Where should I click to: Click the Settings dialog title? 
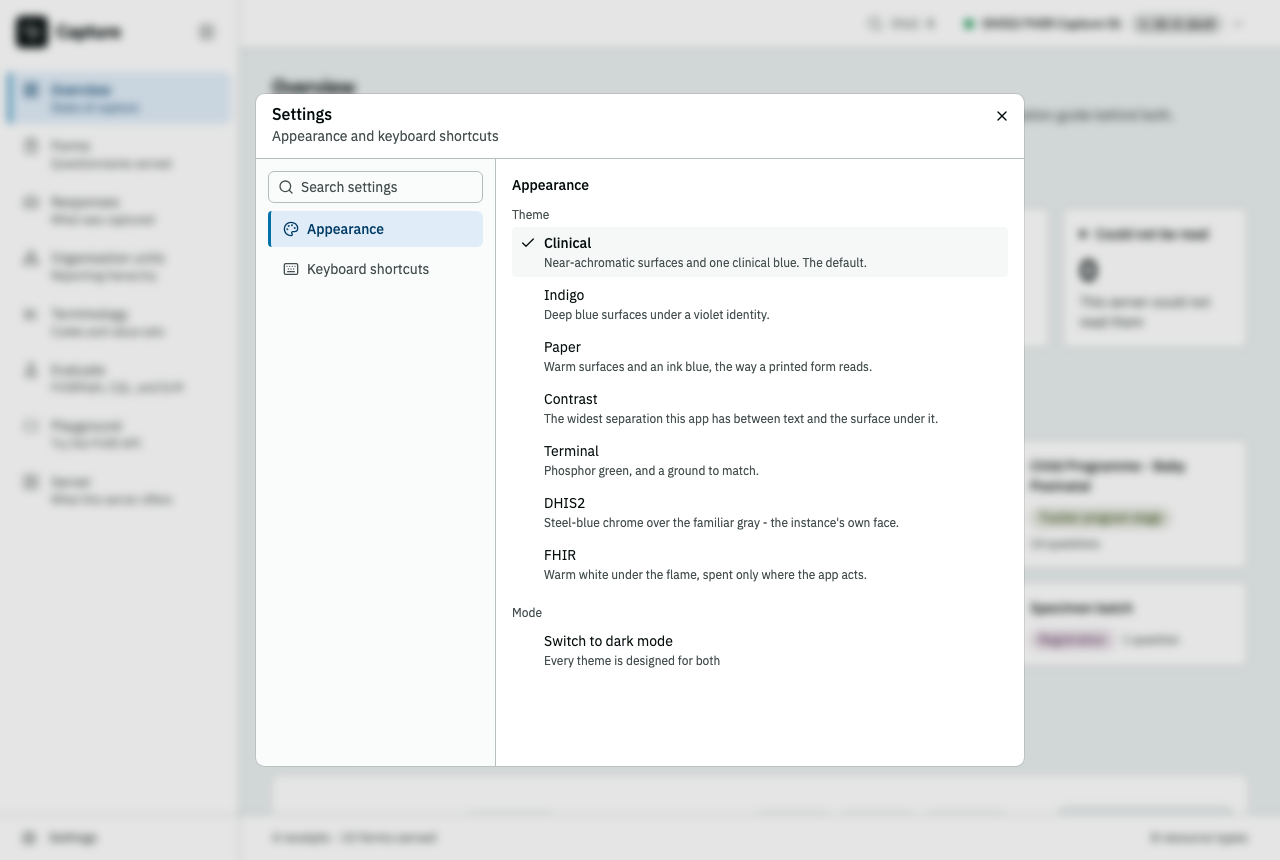coord(302,115)
